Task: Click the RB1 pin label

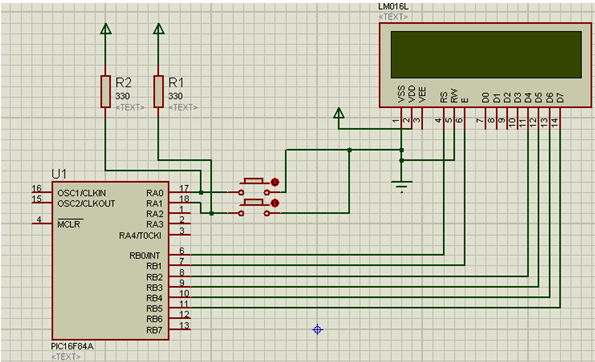Action: click(x=154, y=266)
